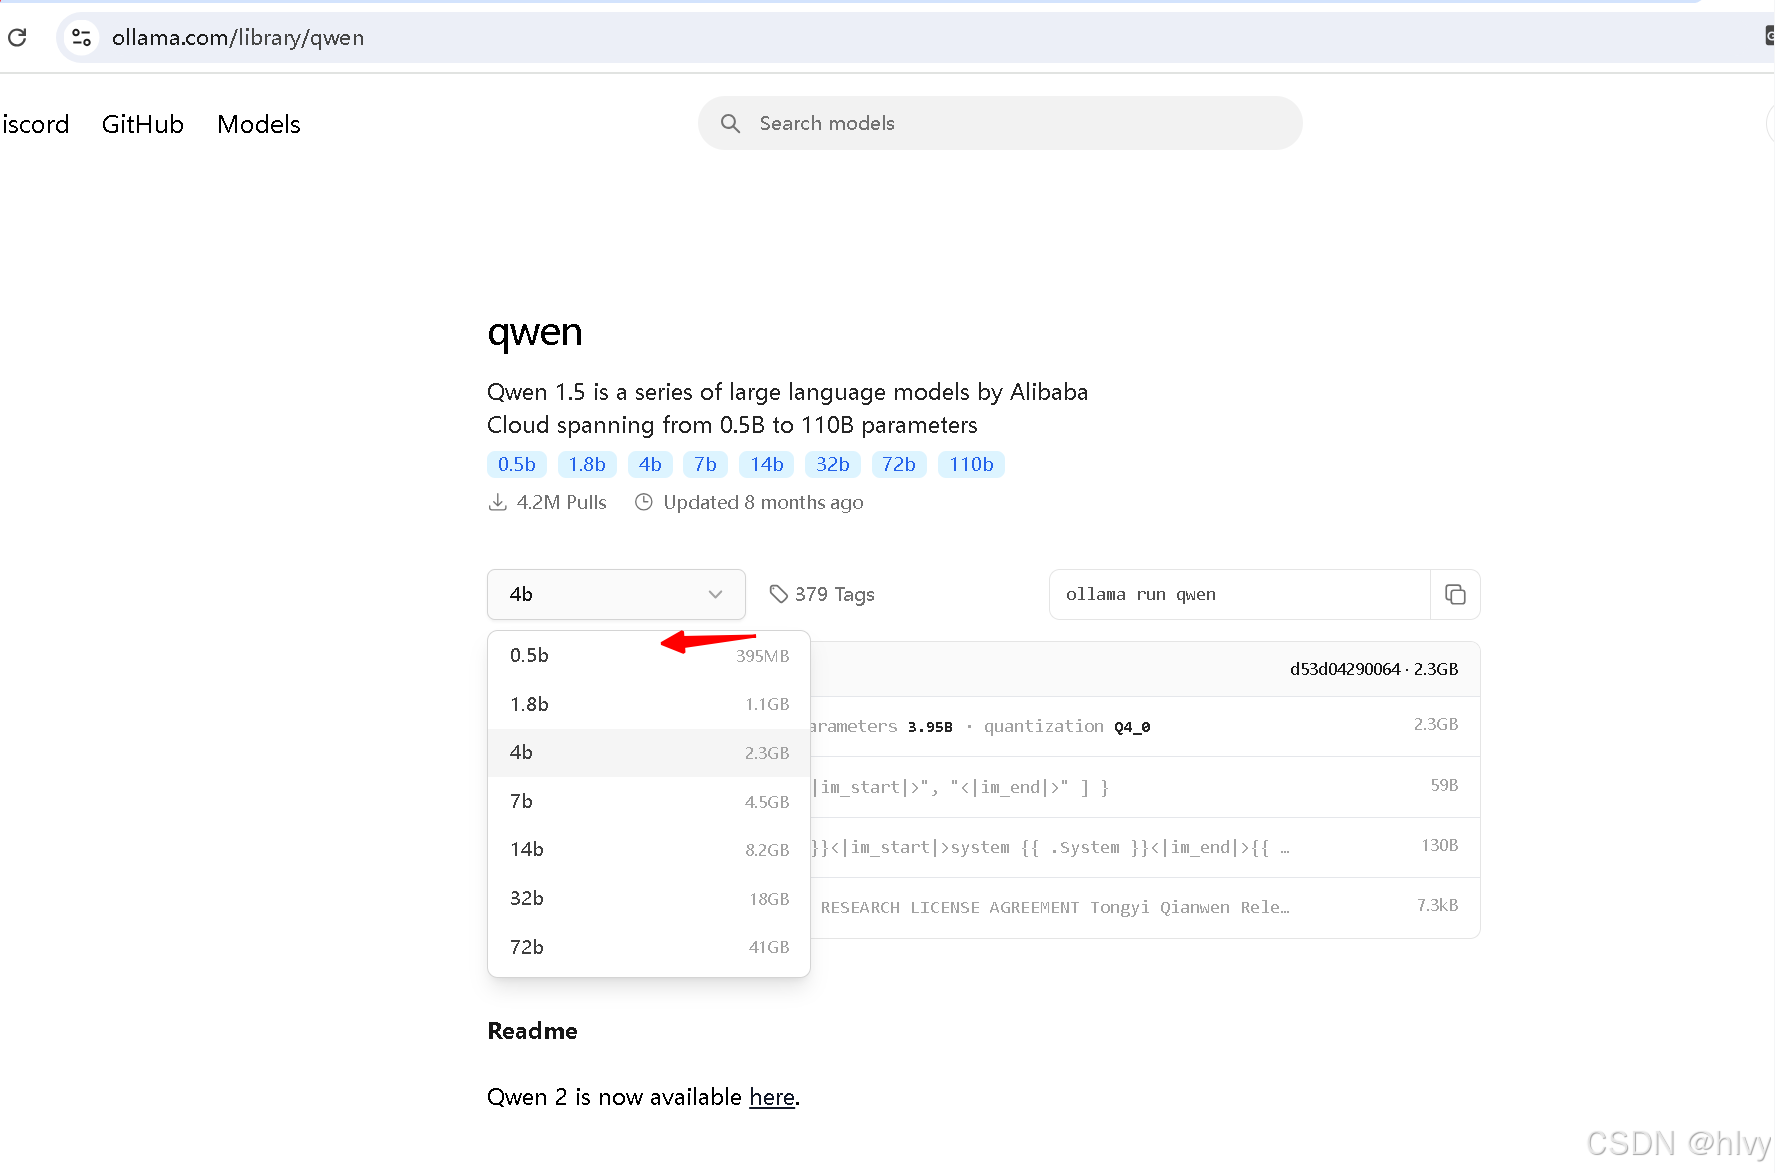The width and height of the screenshot is (1775, 1173).
Task: Open site information icon in address bar
Action: point(81,38)
